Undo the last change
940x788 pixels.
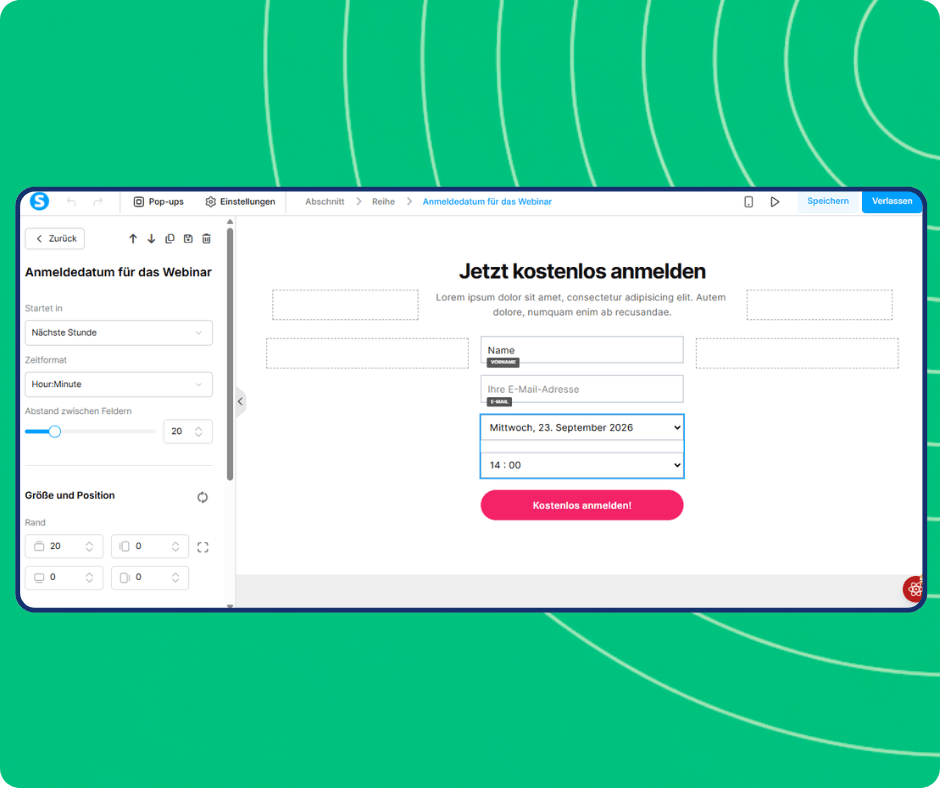[x=71, y=202]
